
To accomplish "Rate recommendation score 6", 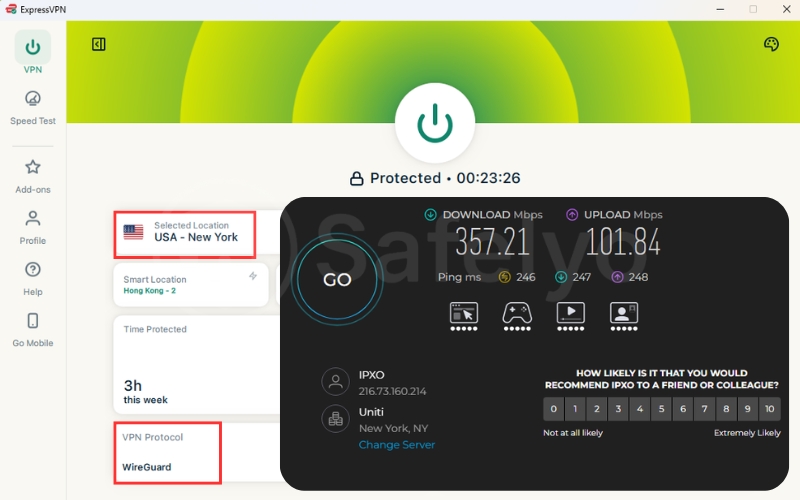I will (683, 409).
